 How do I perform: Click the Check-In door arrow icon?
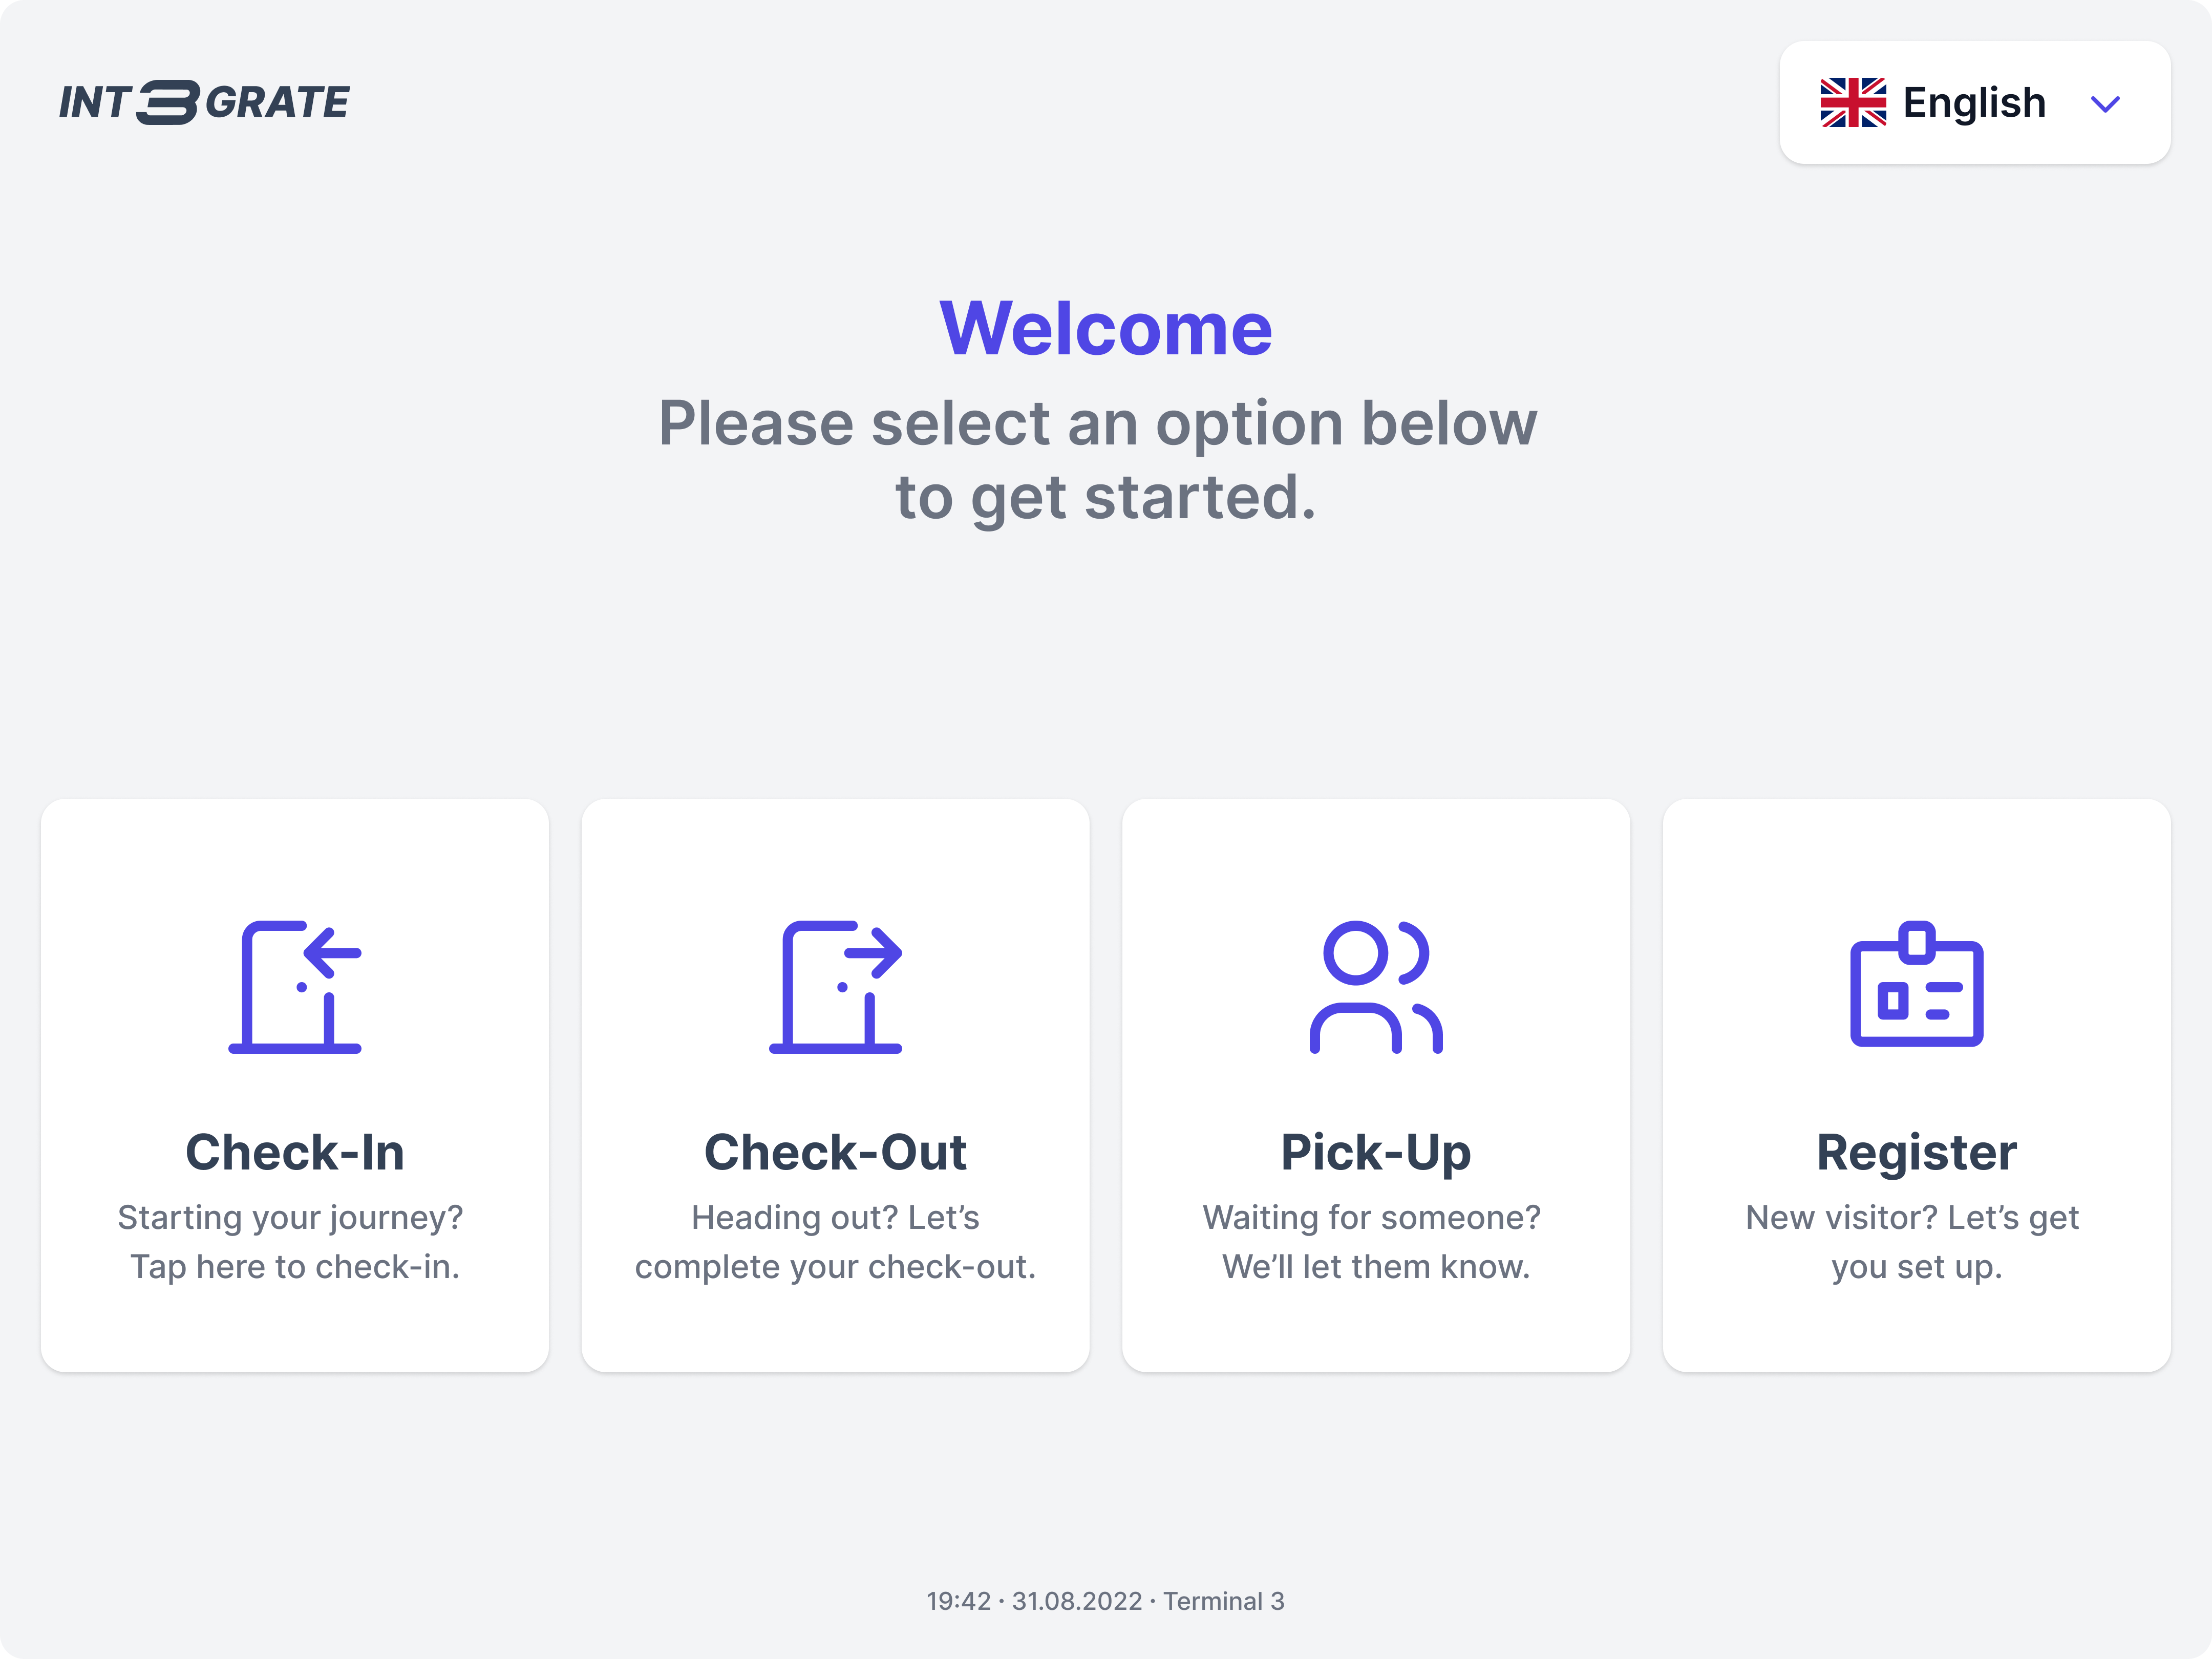[295, 986]
